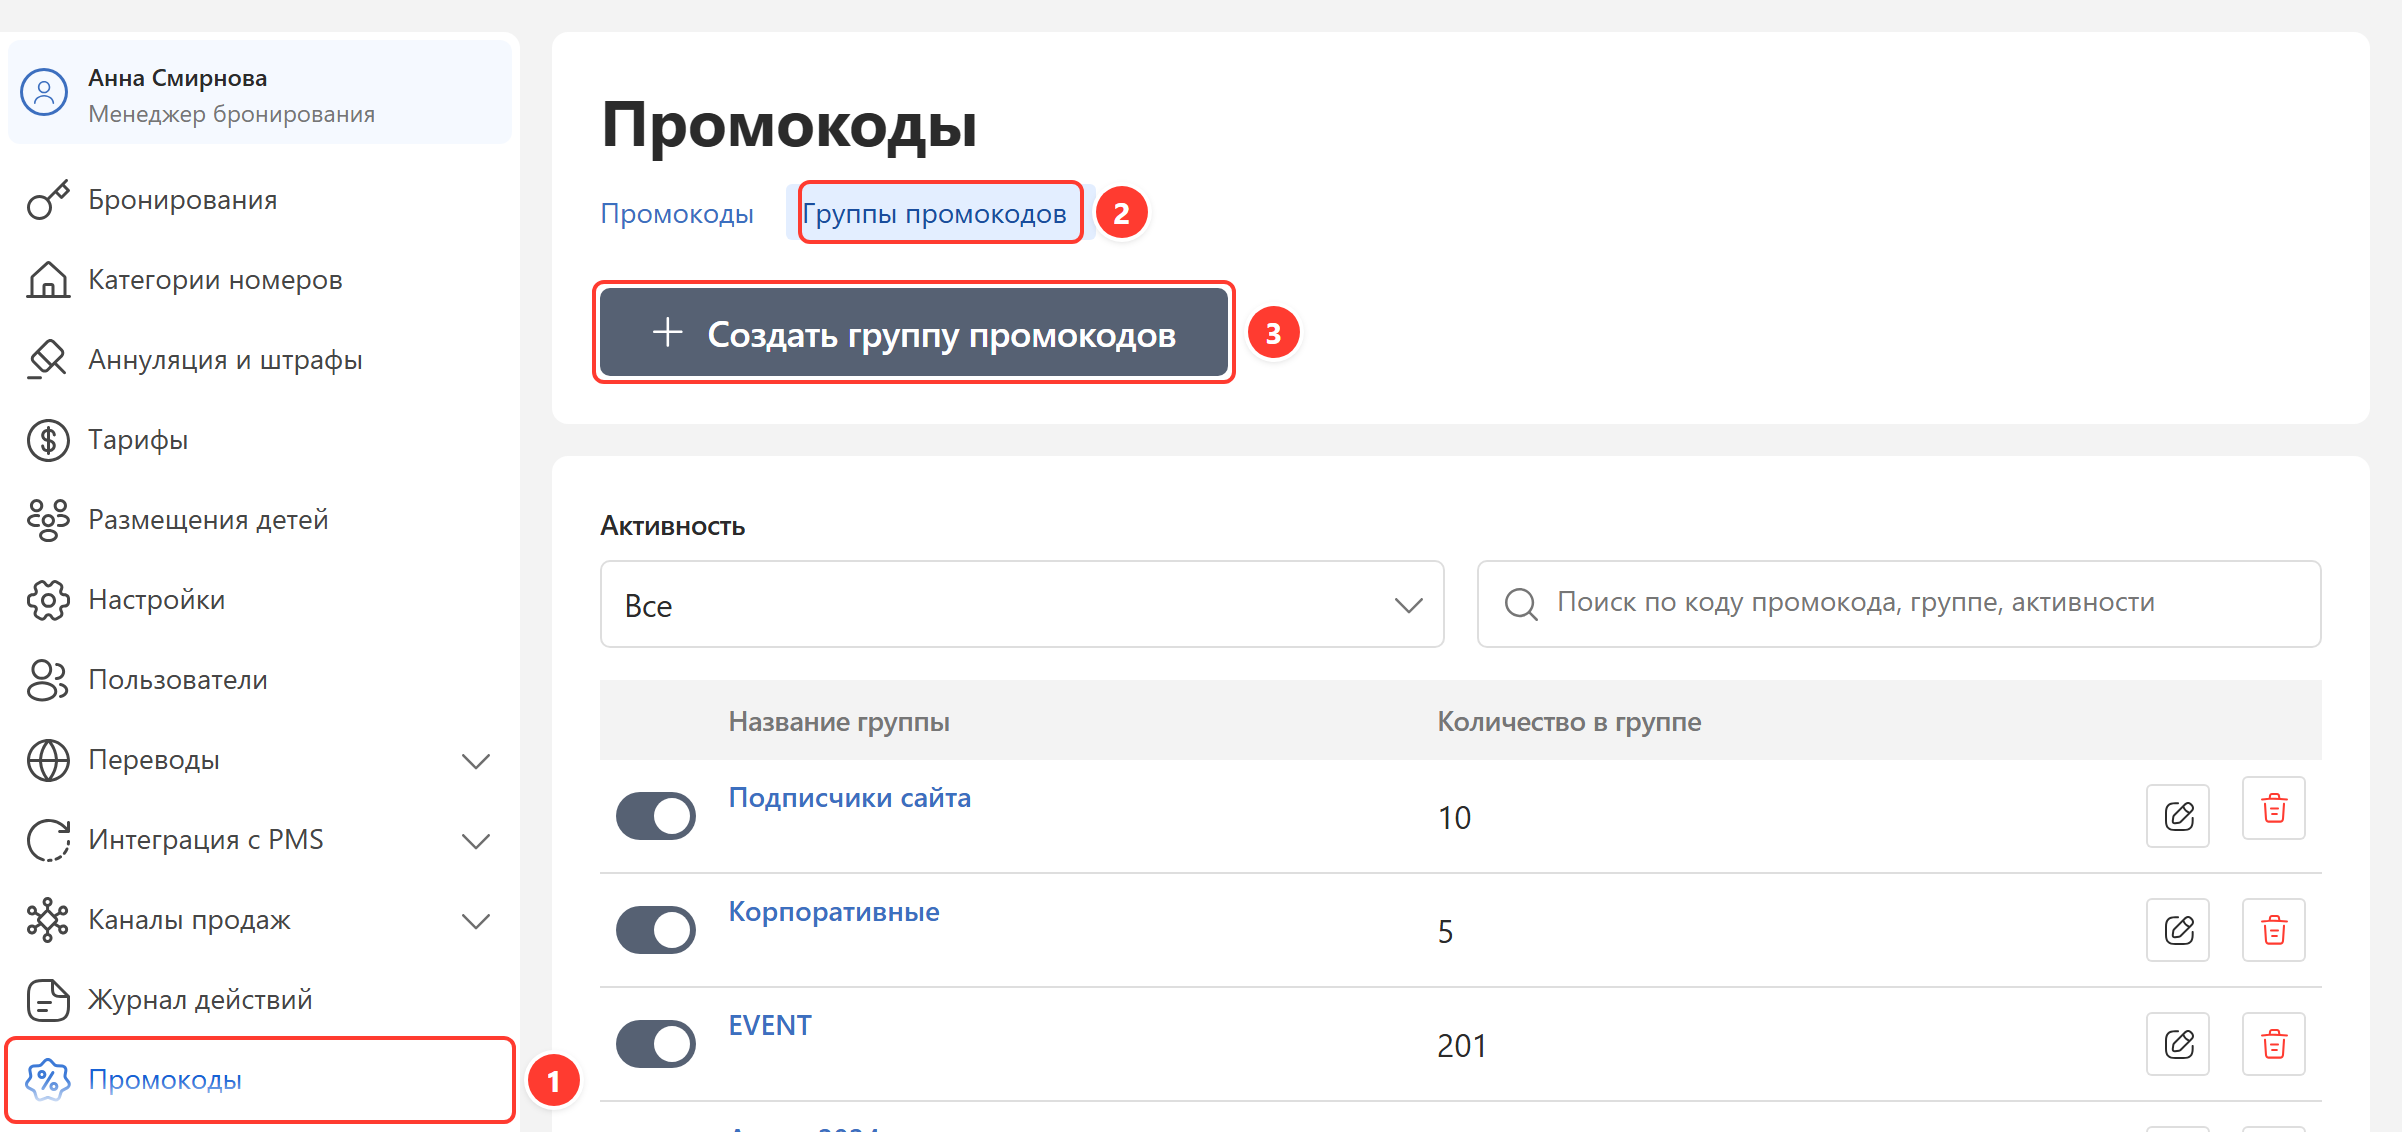Expand the Каналы продаж chevron

(x=476, y=921)
